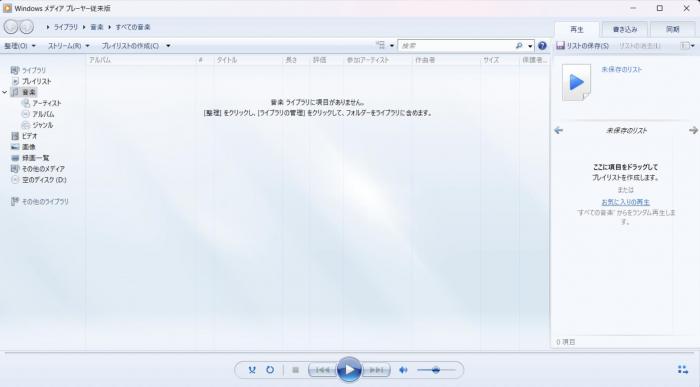
Task: Click the search magnifier icon
Action: coord(519,46)
